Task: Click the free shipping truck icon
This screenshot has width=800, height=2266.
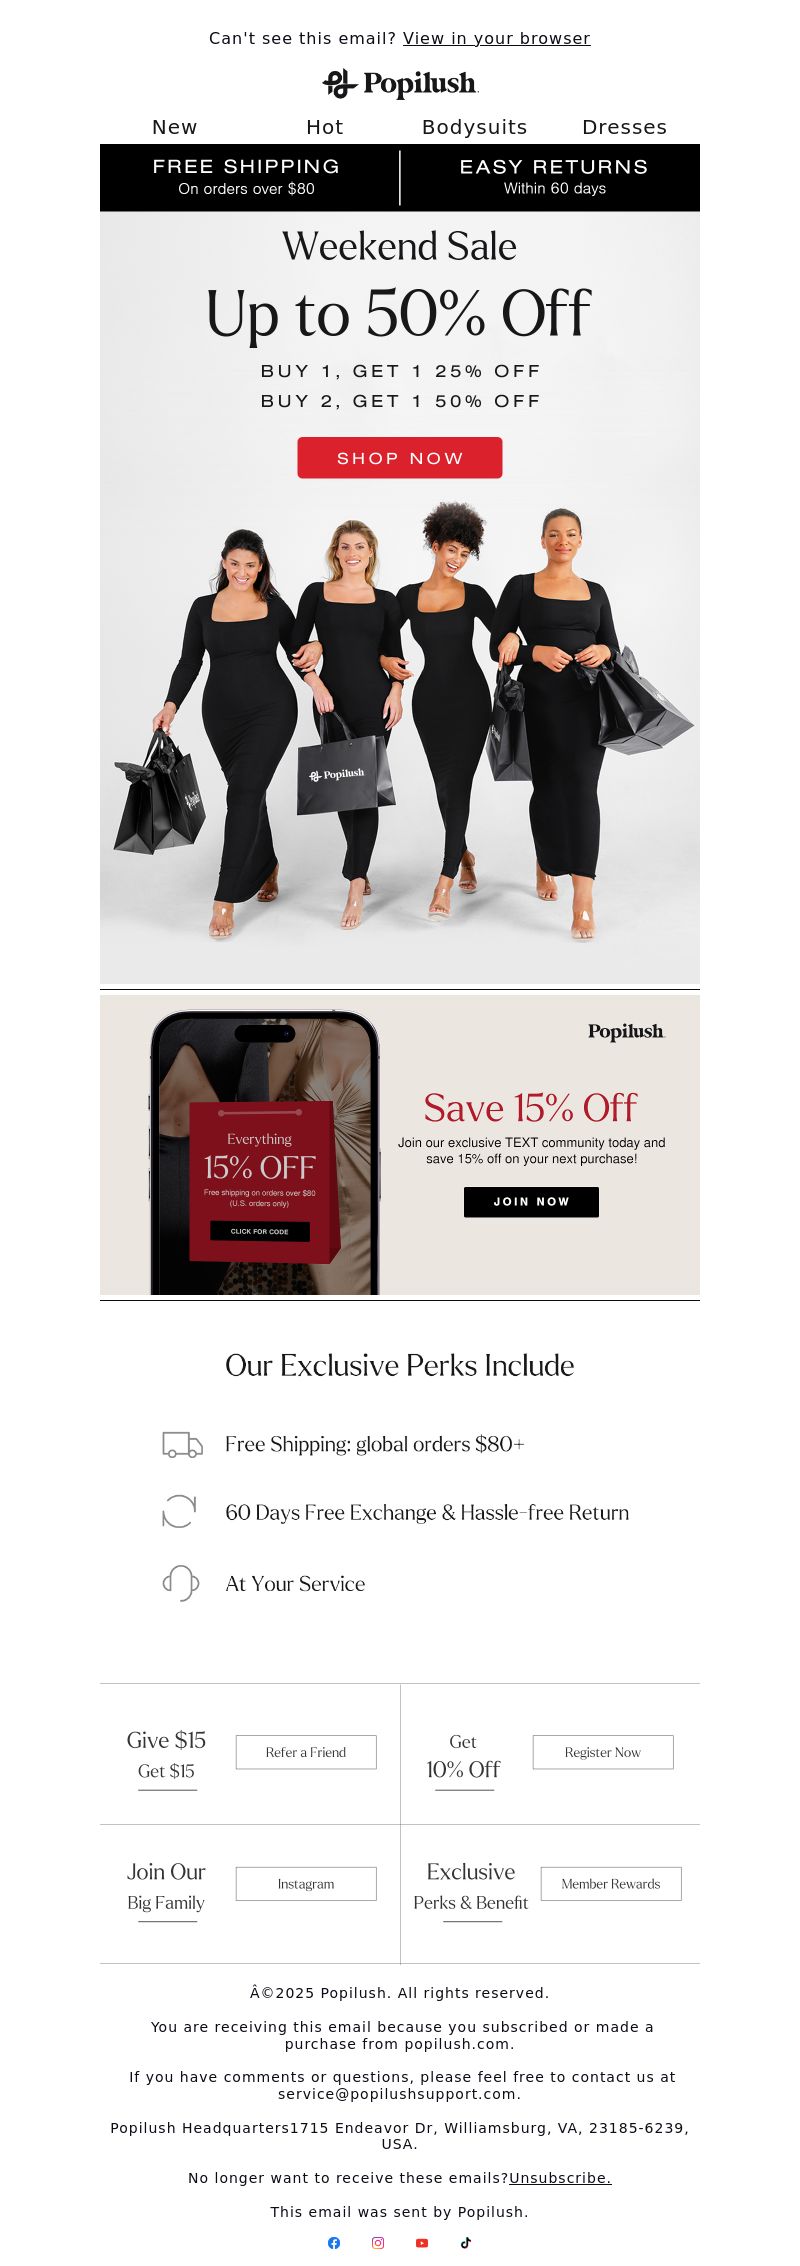Action: click(182, 1445)
